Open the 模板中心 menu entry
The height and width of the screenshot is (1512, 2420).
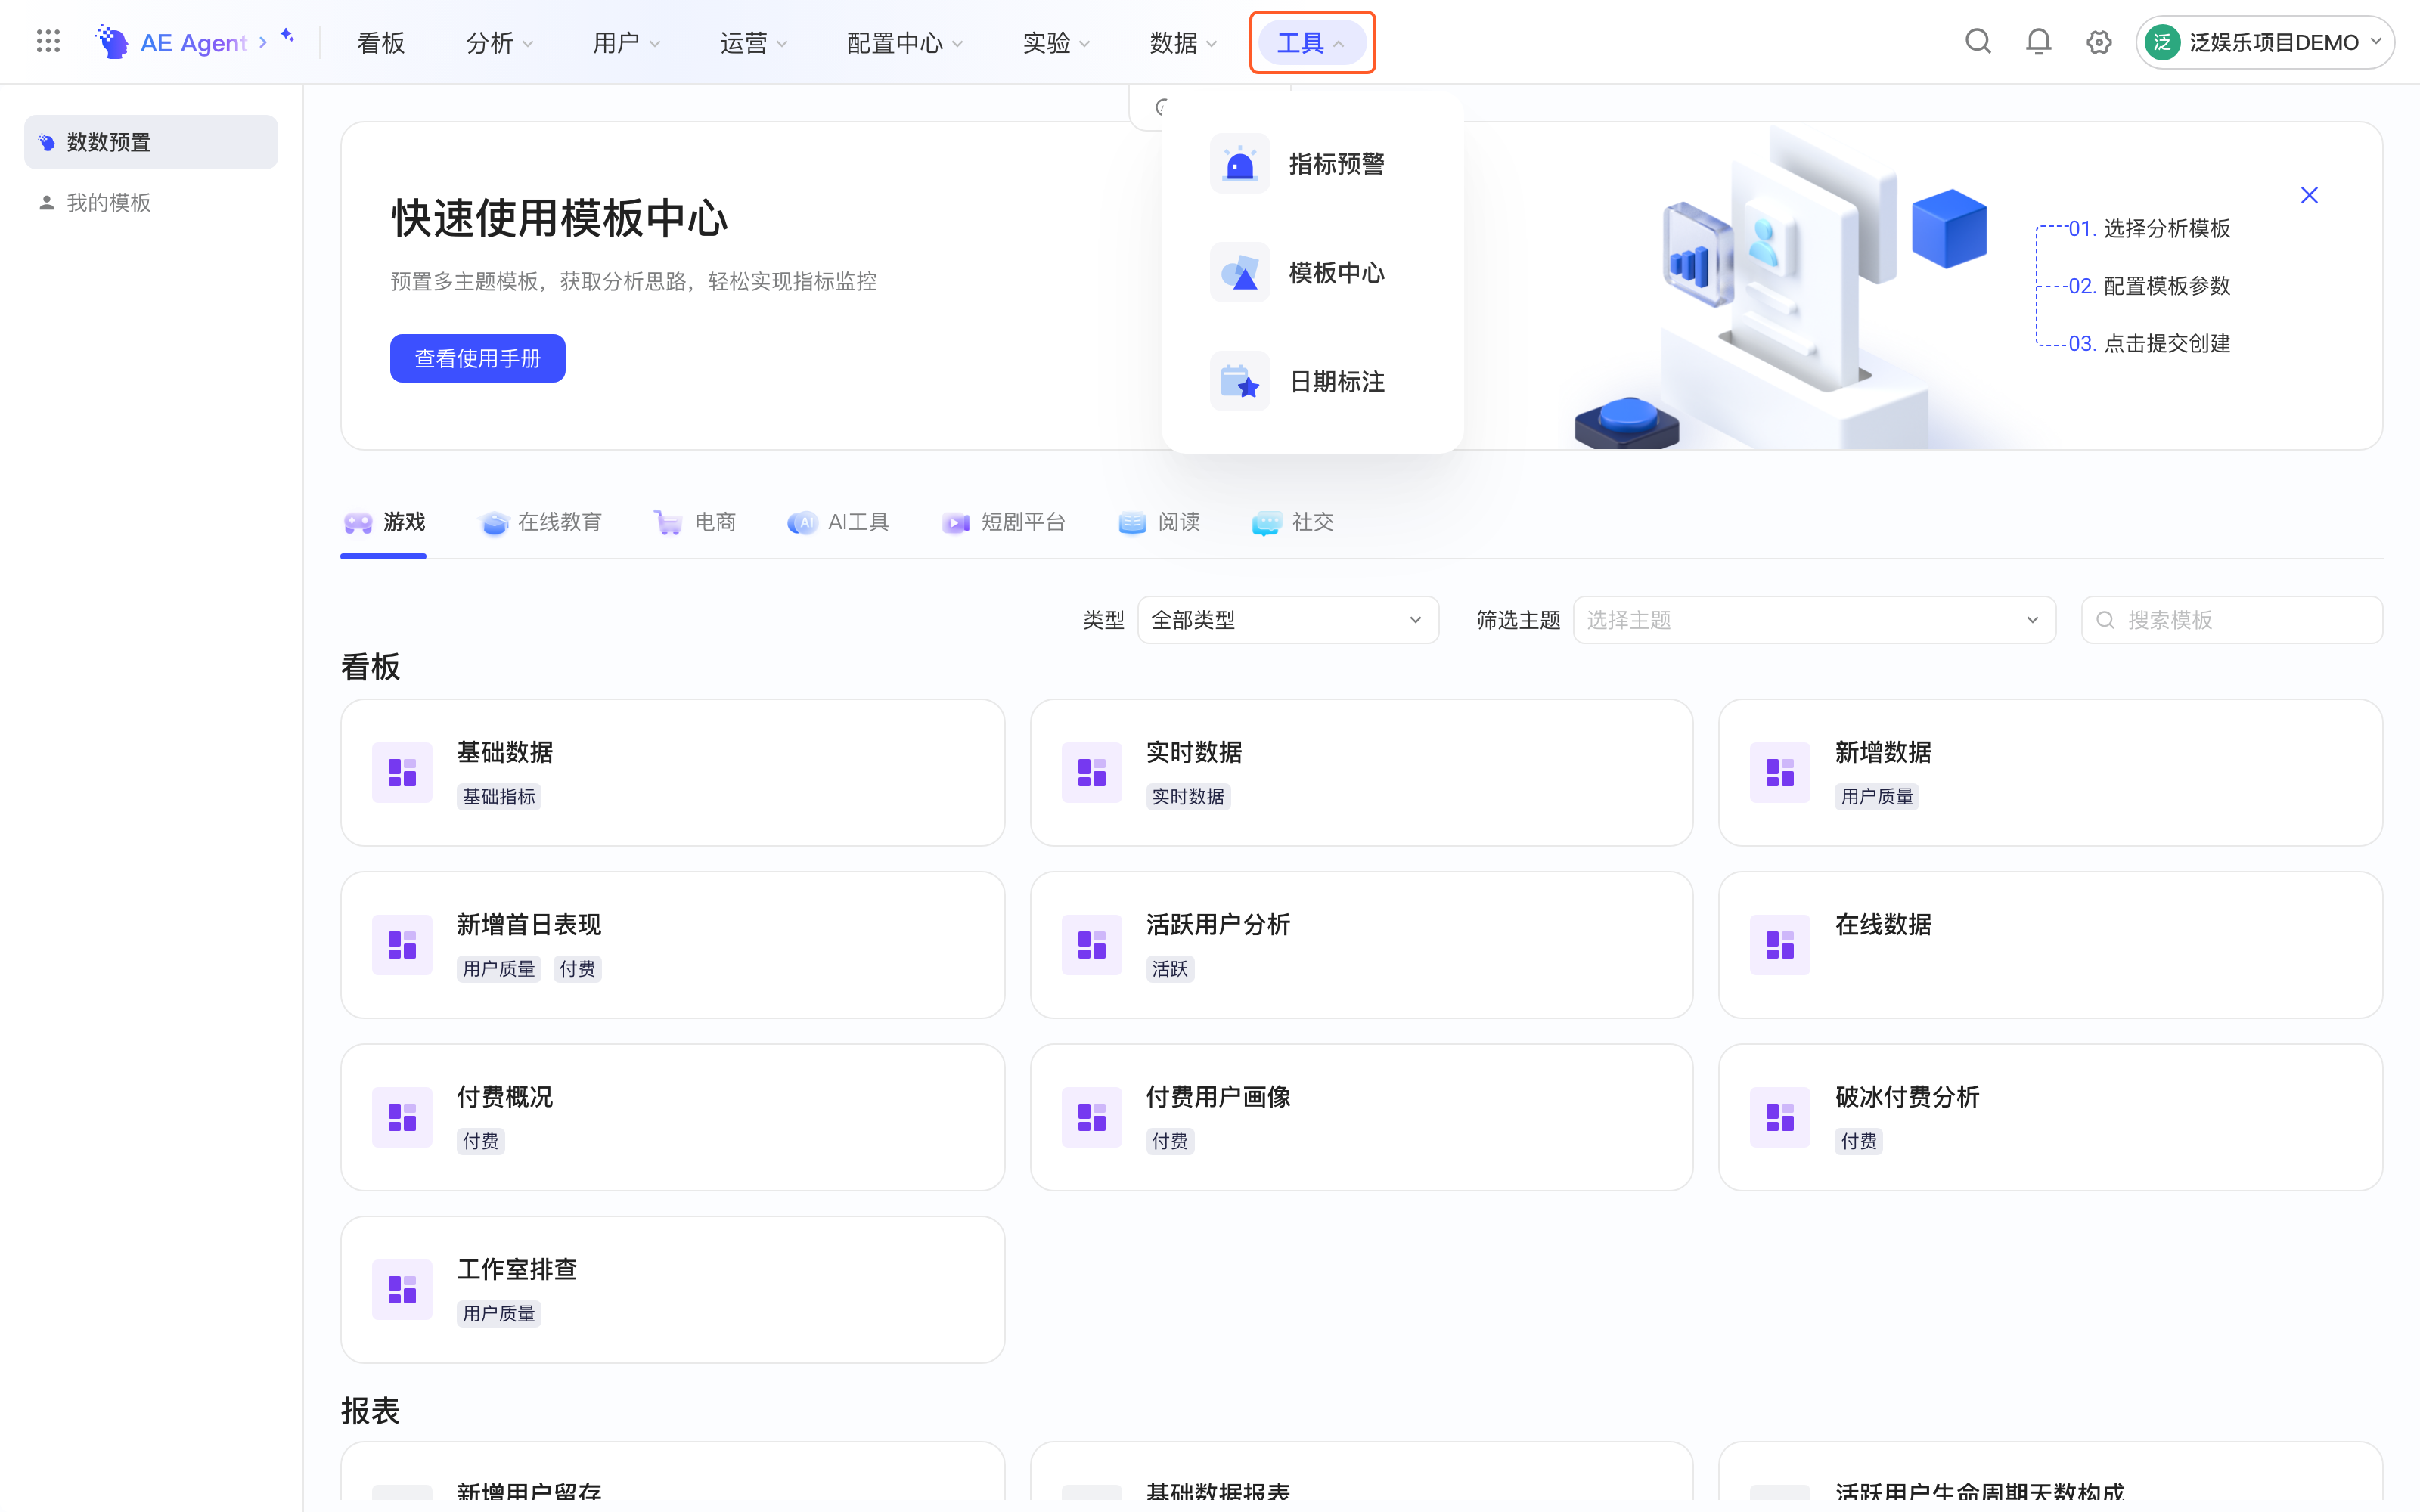(x=1311, y=272)
